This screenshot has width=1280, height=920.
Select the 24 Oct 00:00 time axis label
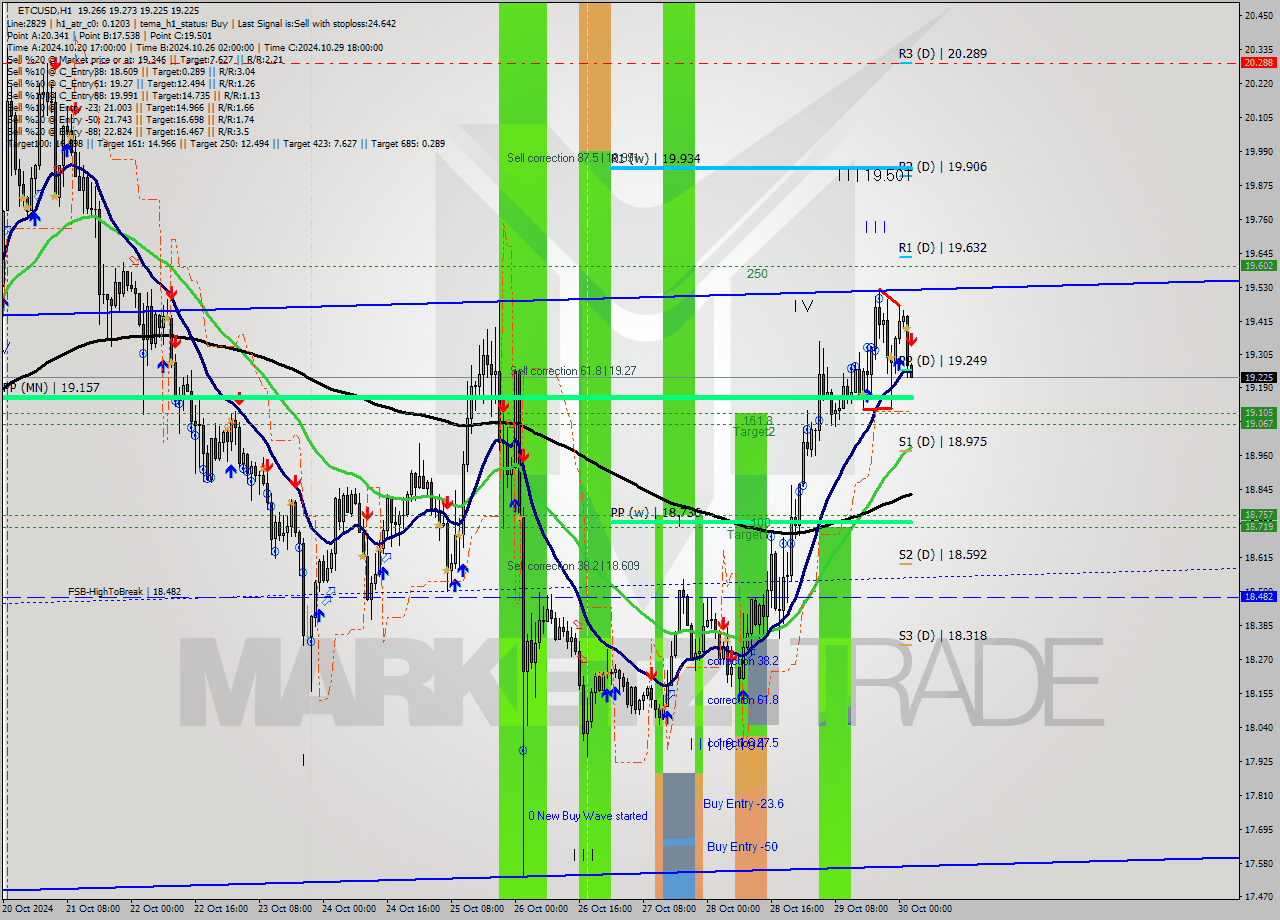[348, 909]
